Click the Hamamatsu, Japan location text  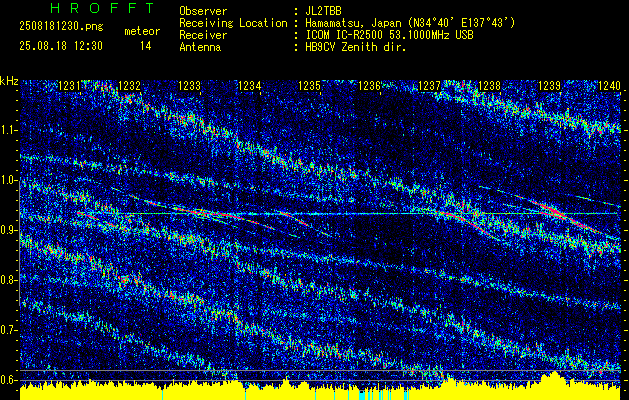(410, 24)
